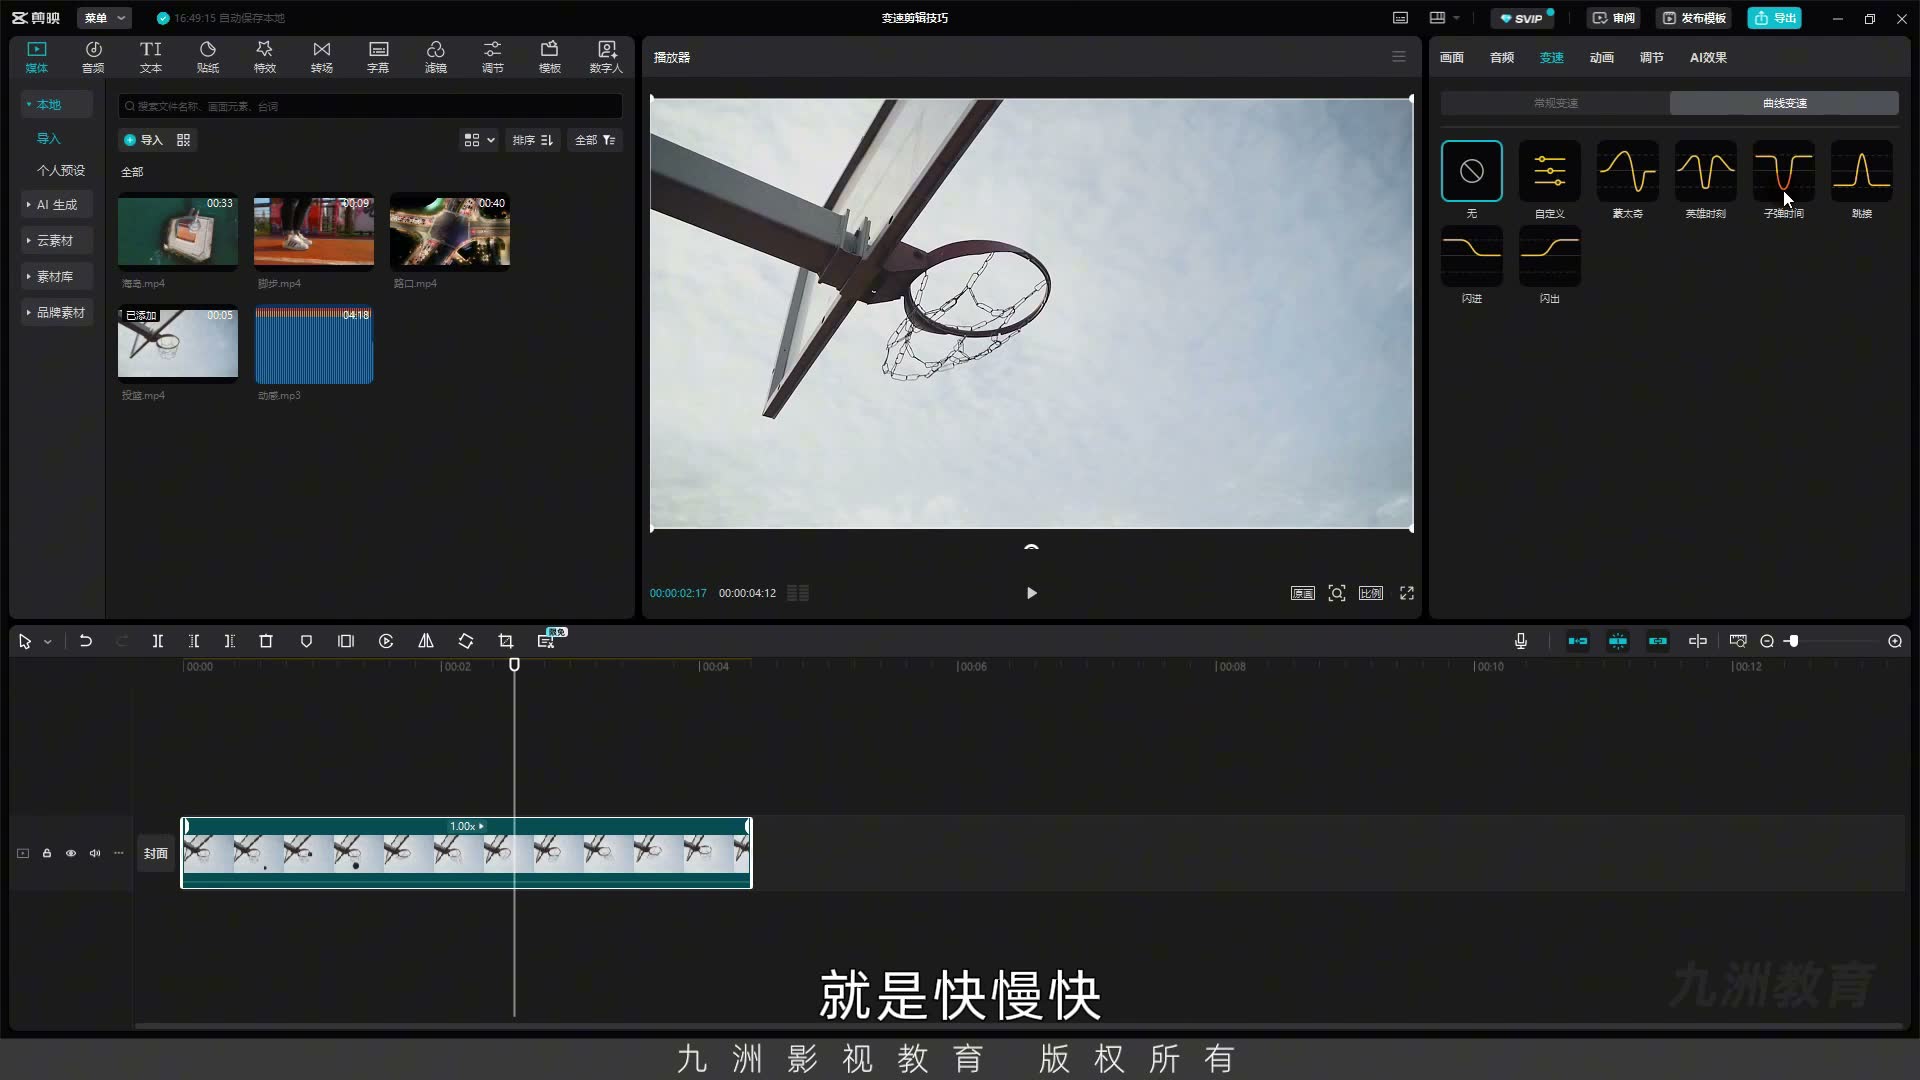The width and height of the screenshot is (1920, 1080).
Task: Open the 特效 (Effects) tab
Action: click(264, 57)
